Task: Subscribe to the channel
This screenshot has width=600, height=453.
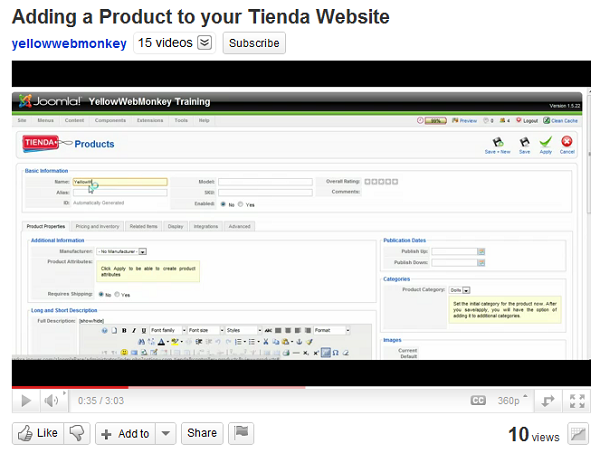Action: pos(254,43)
